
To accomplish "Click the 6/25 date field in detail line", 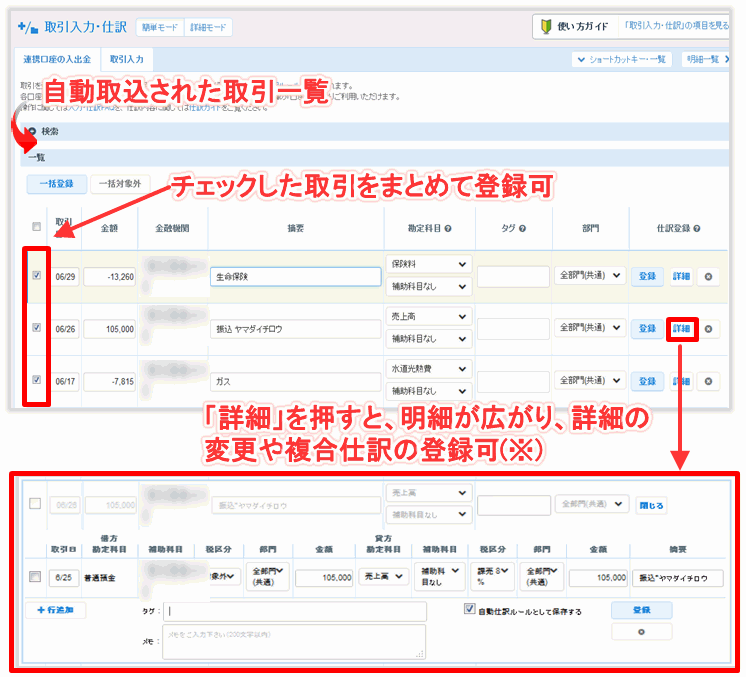I will click(x=64, y=578).
